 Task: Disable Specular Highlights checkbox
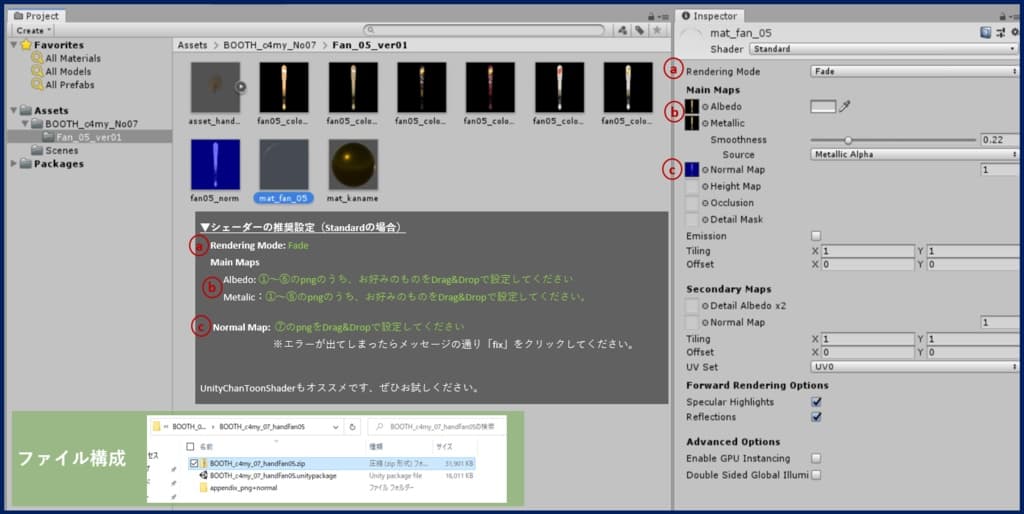point(816,402)
